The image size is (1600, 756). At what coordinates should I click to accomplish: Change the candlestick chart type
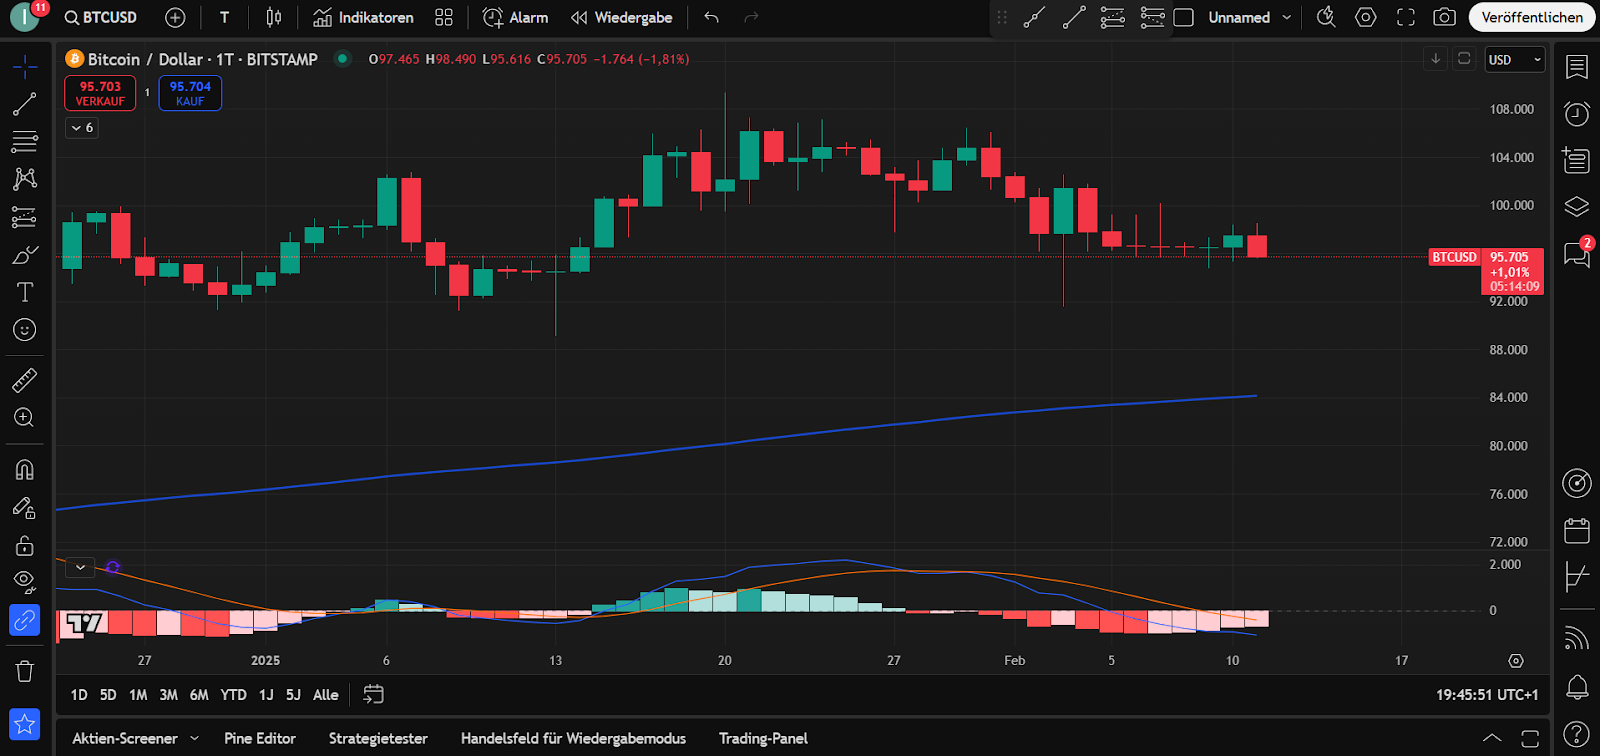coord(274,18)
